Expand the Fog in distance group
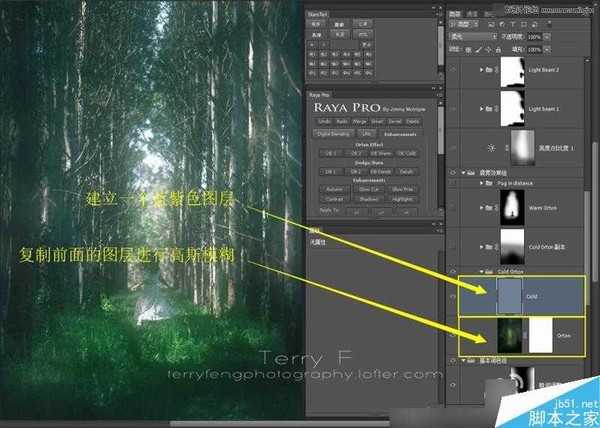600x428 pixels. (x=481, y=183)
